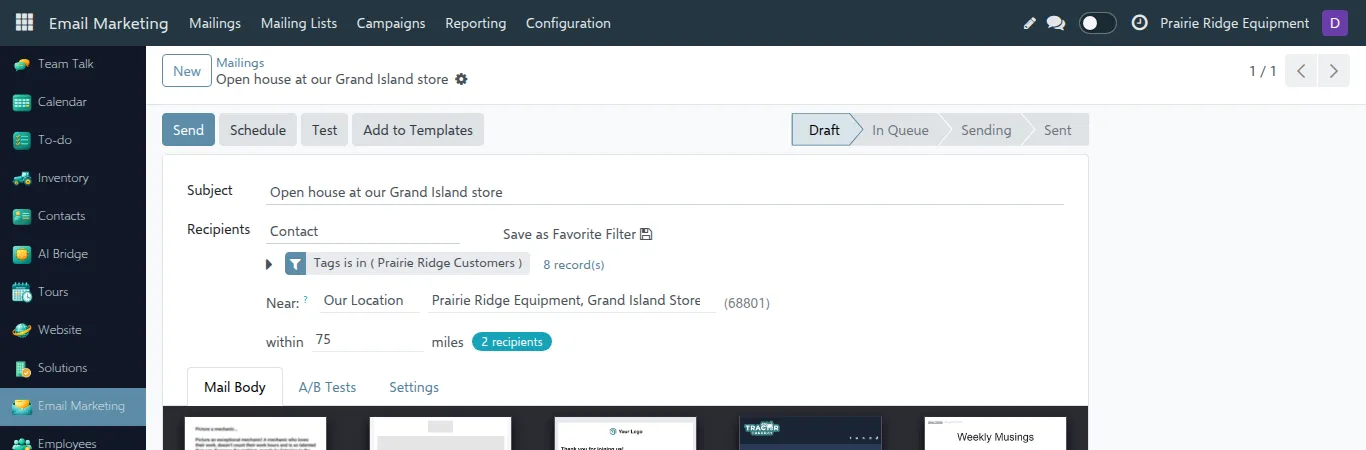Click the Near field help question mark
The height and width of the screenshot is (450, 1366).
305,299
